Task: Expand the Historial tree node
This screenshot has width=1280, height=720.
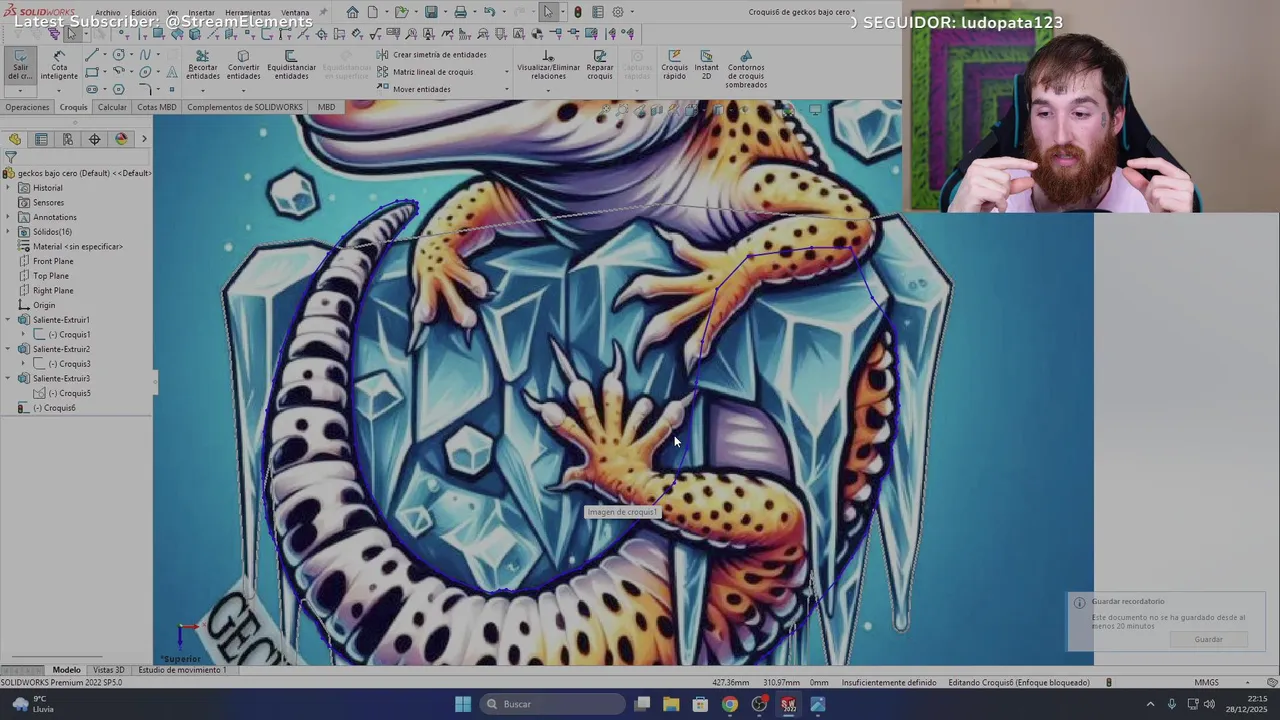Action: point(9,188)
